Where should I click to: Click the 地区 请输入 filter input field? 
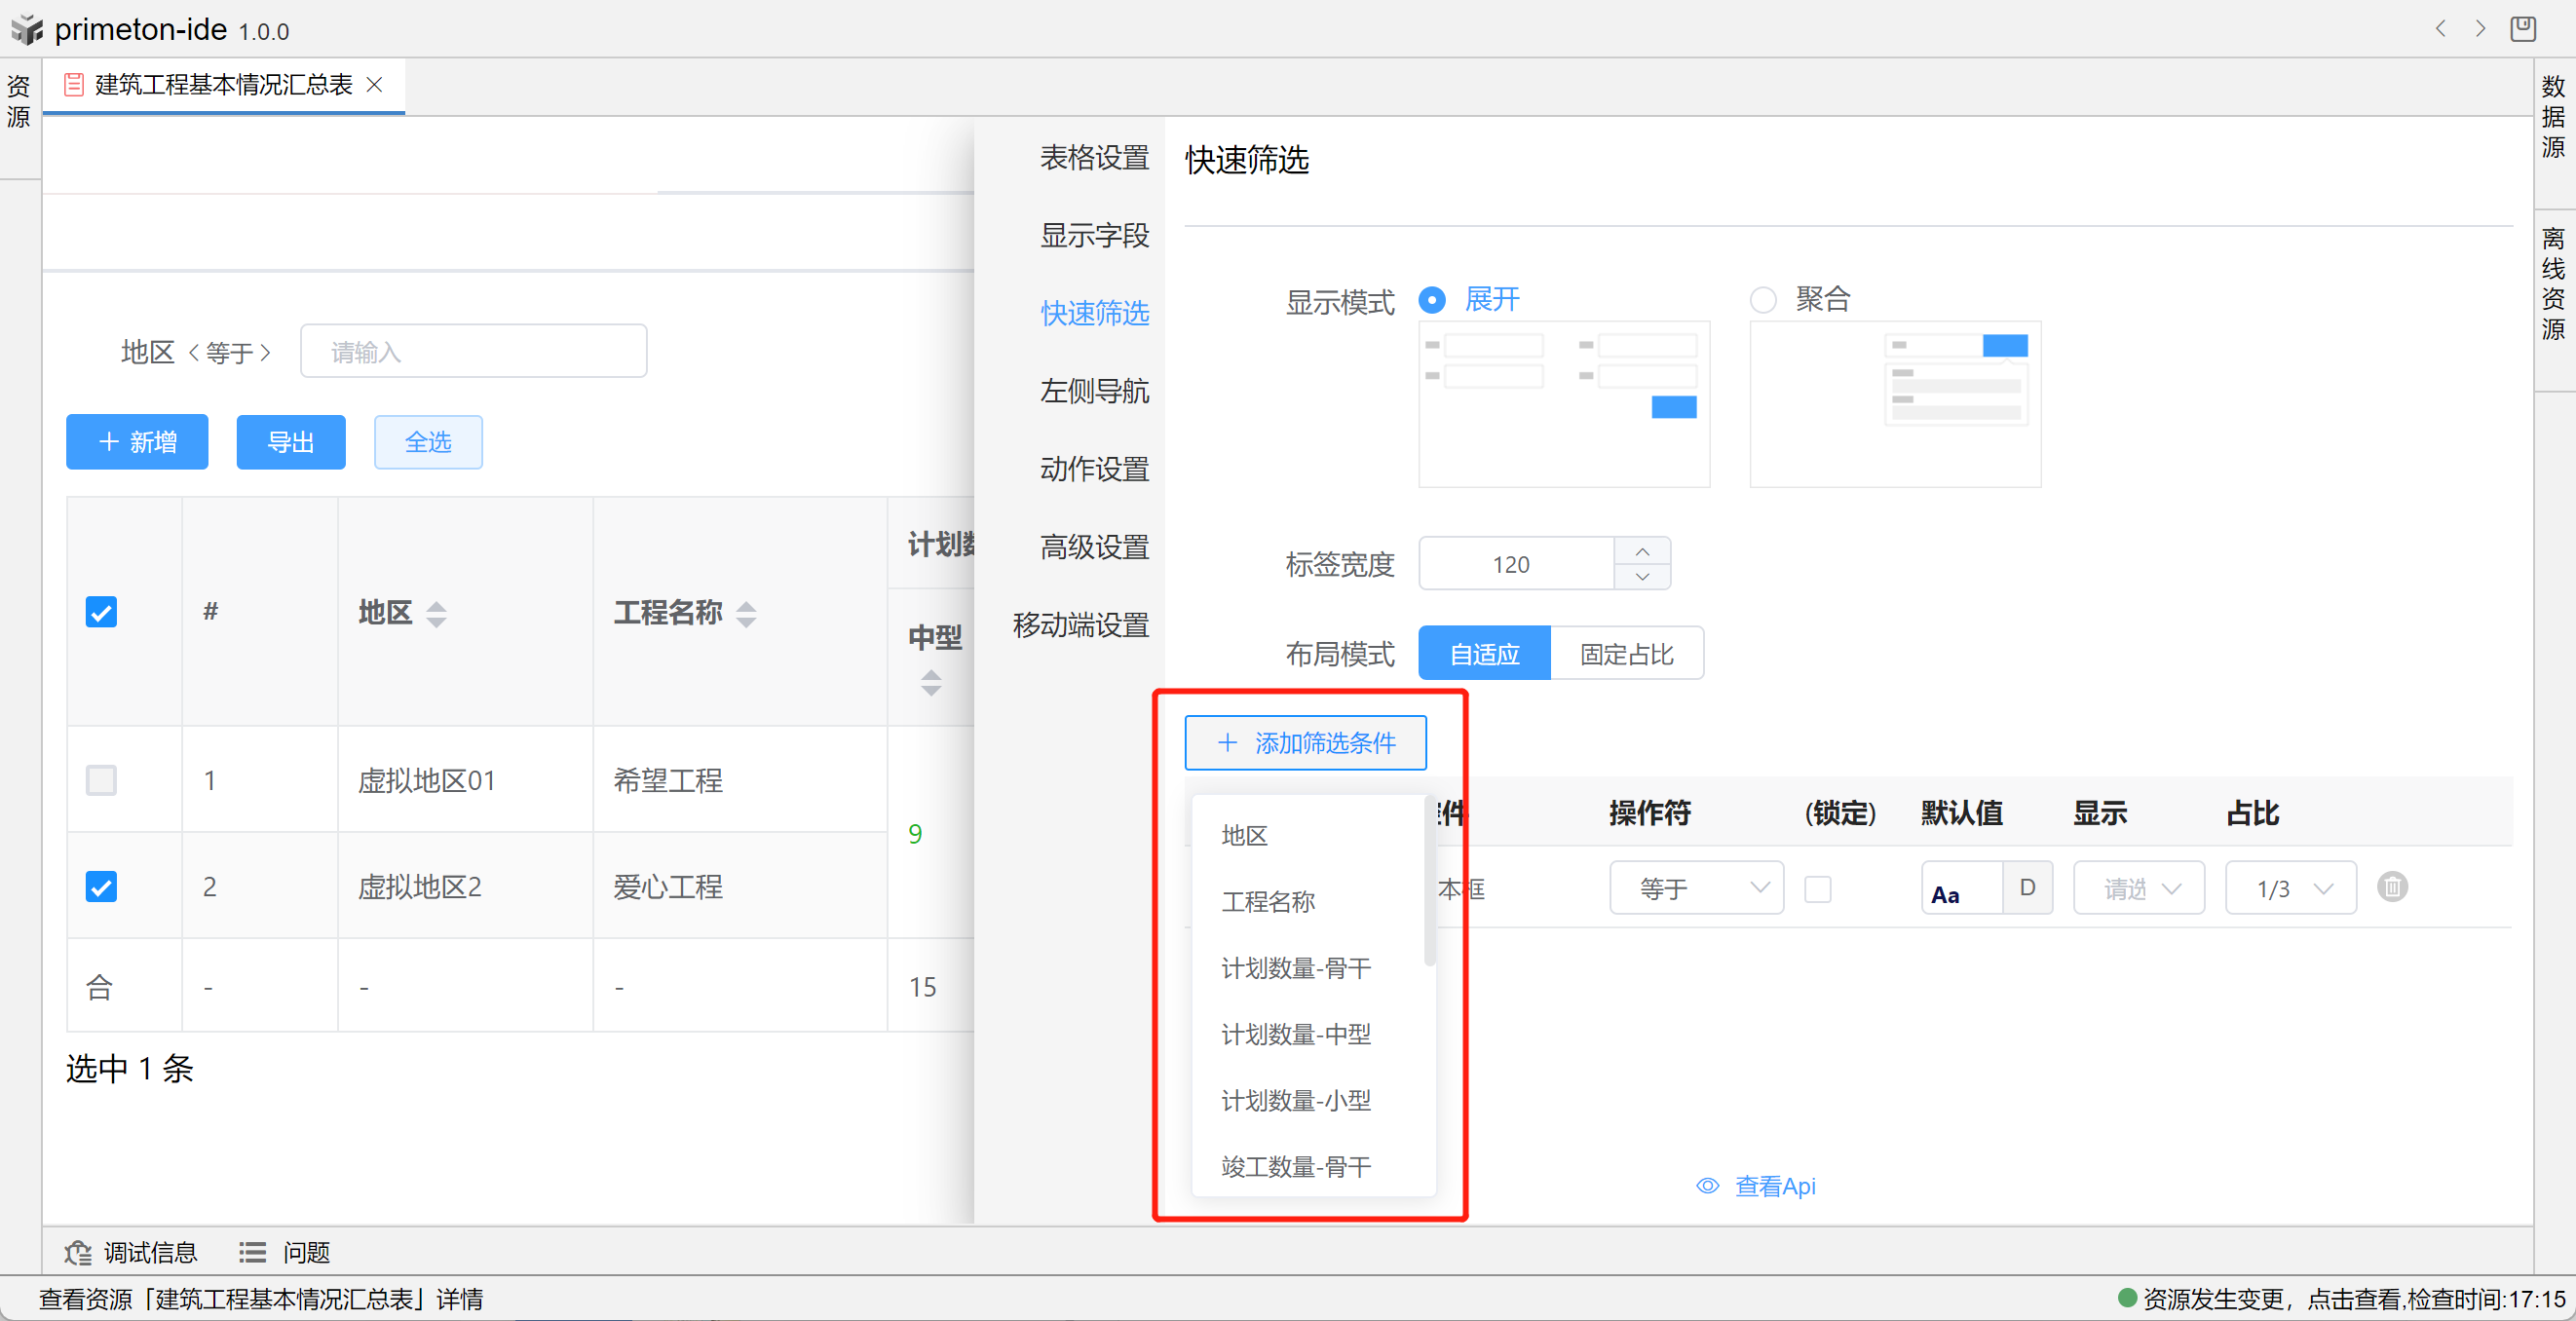click(x=473, y=352)
